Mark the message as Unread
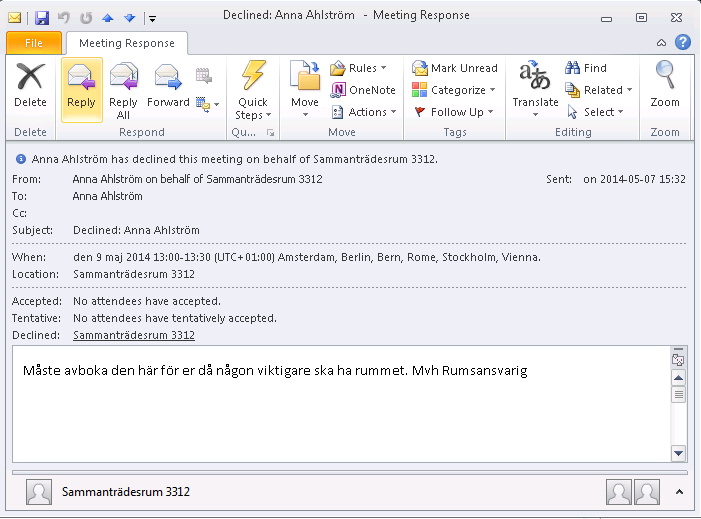Screen dimensions: 701x519 click(455, 68)
